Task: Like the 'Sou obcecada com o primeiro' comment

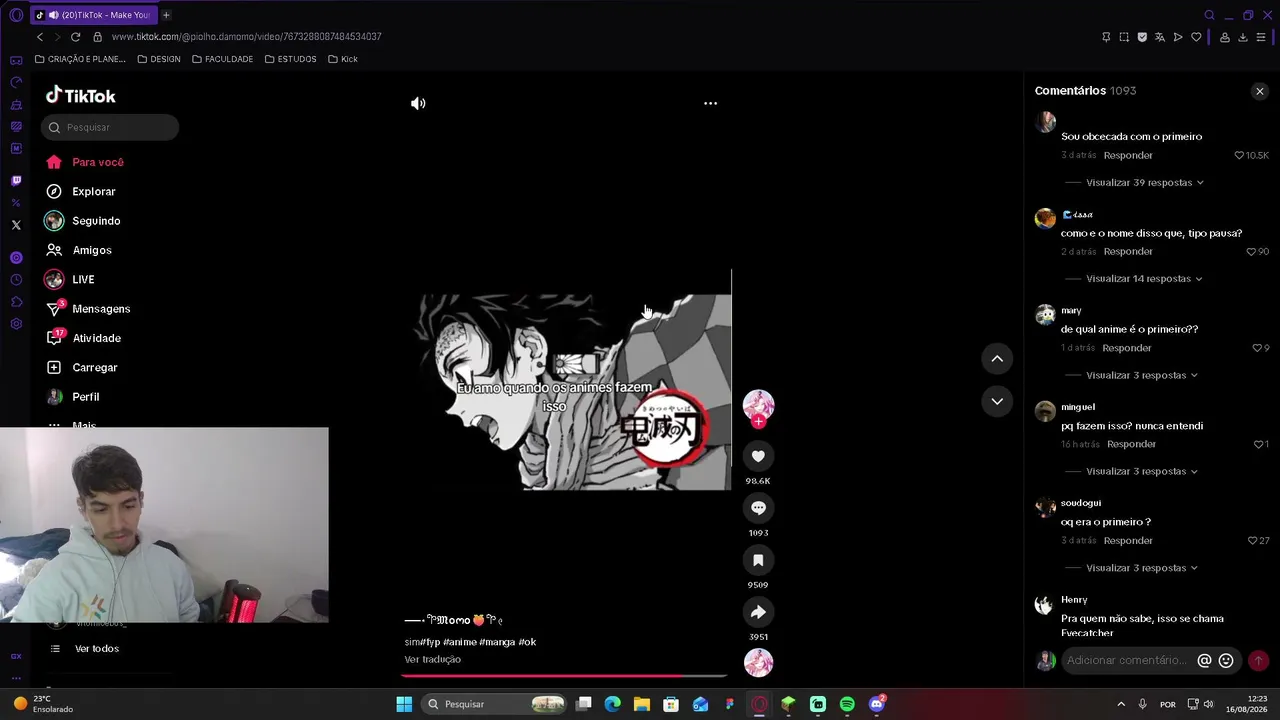Action: pyautogui.click(x=1239, y=155)
